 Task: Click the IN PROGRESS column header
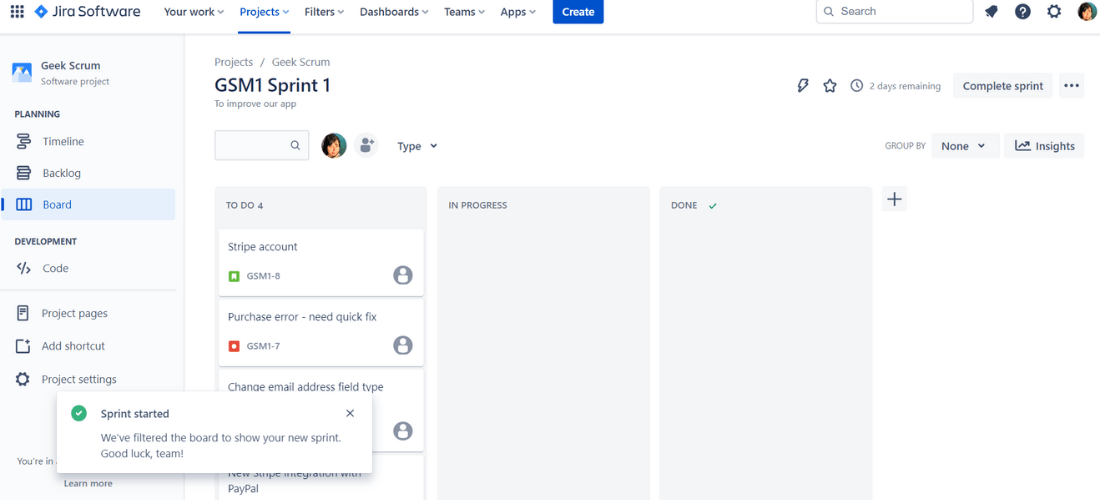(477, 205)
